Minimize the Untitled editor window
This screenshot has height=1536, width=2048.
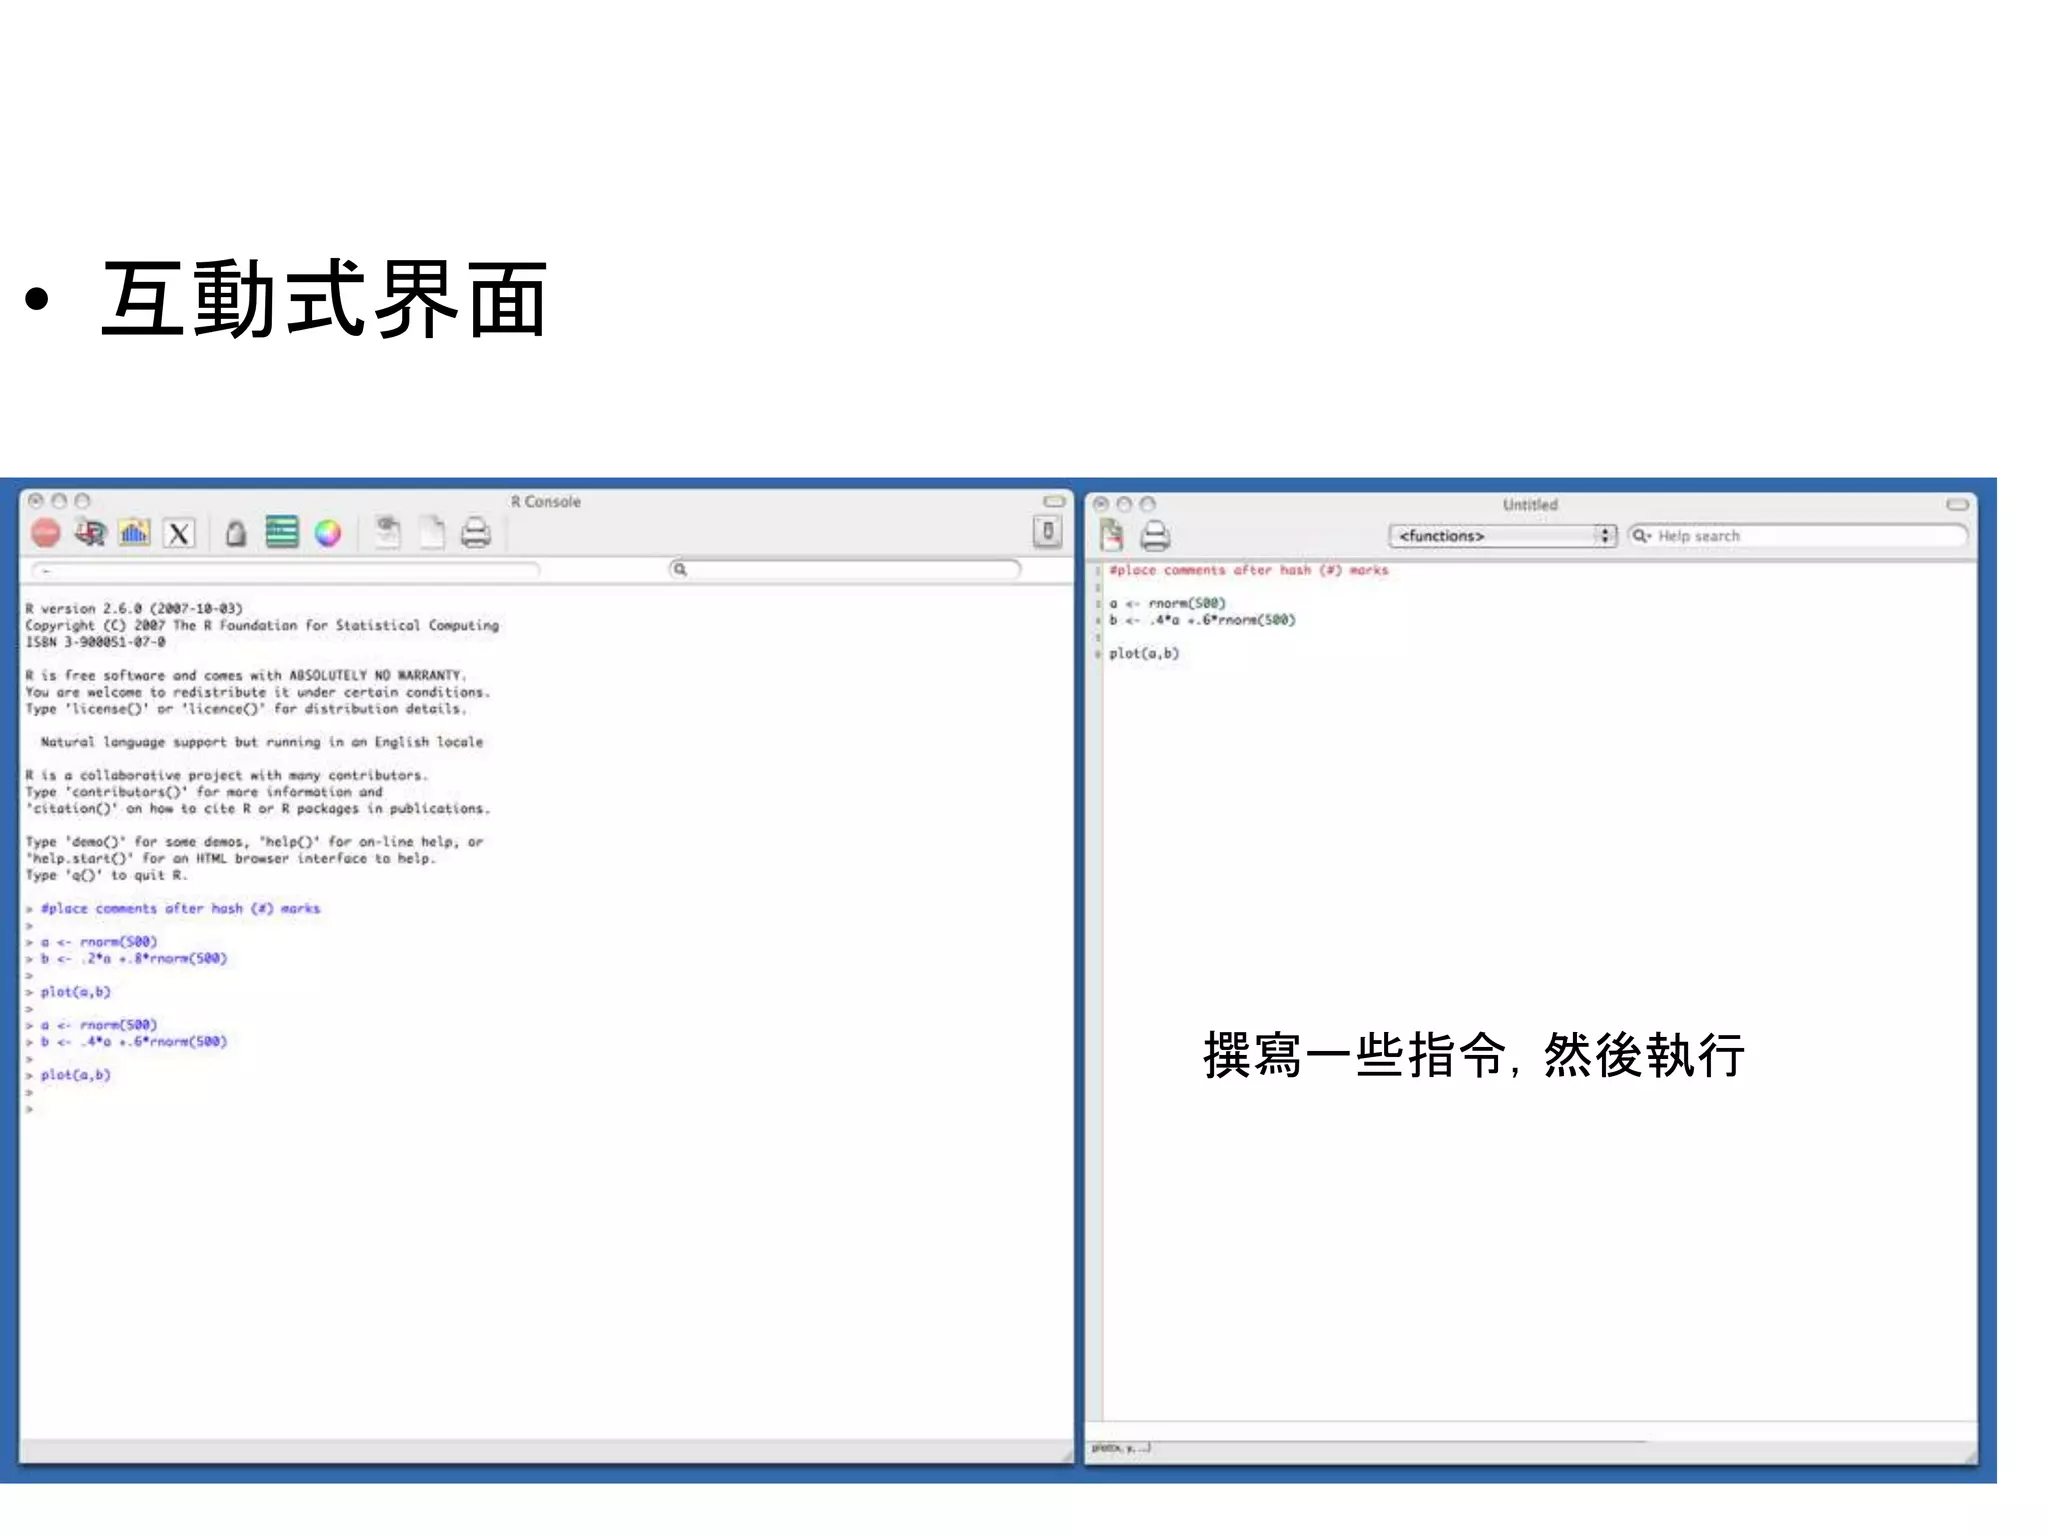click(x=1124, y=504)
